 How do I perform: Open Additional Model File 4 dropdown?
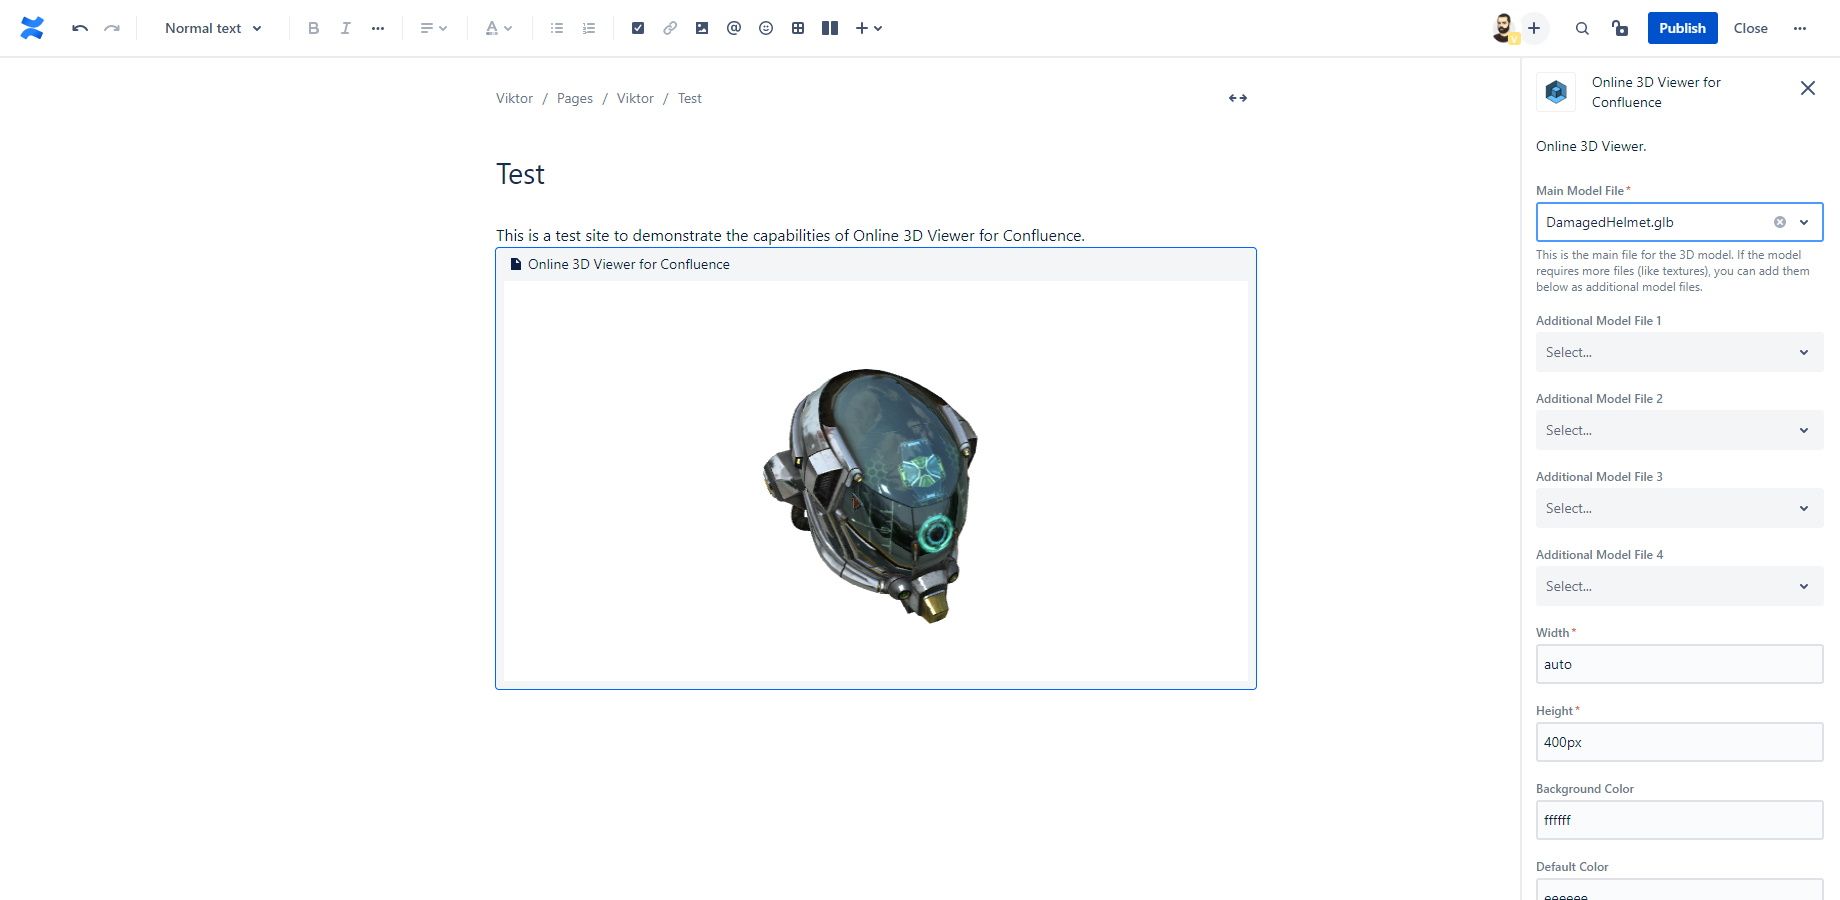[1679, 586]
